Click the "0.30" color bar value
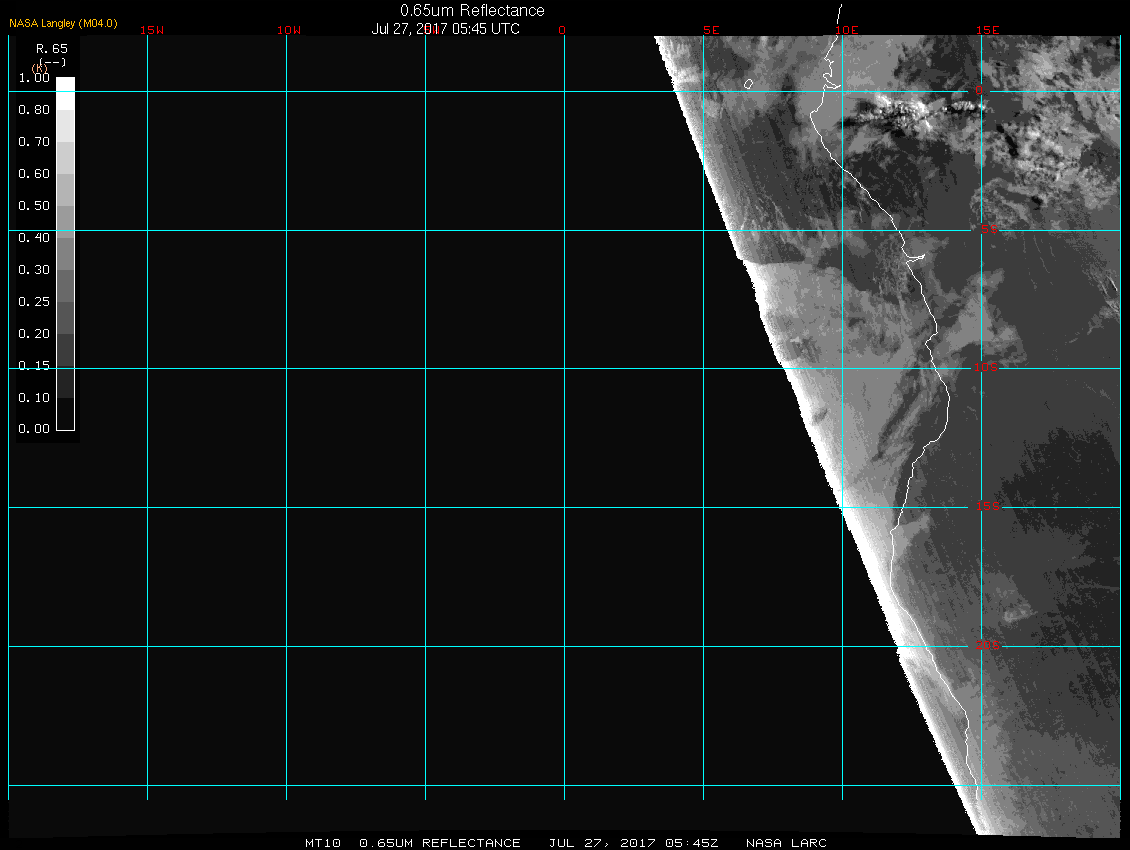Screen dimensions: 1130x850 click(34, 270)
